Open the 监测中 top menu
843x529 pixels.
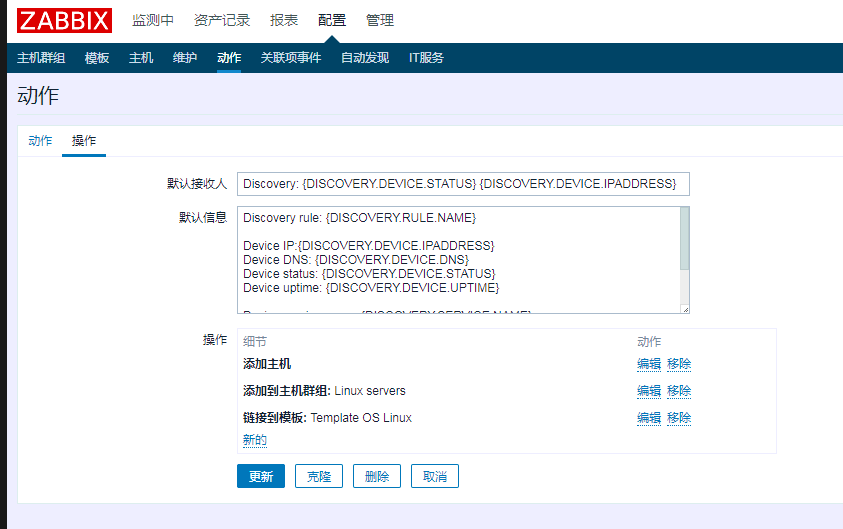pos(153,20)
